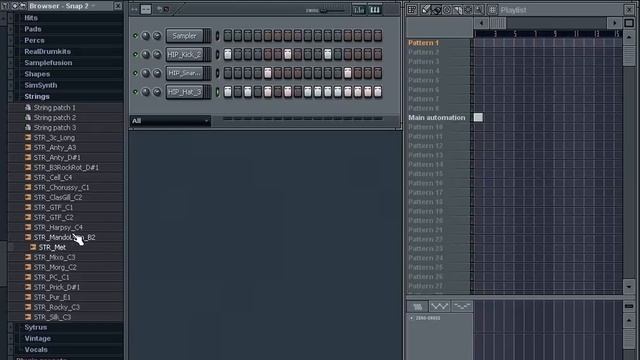640x360 pixels.
Task: Mute the Sampler channel via green LED
Action: (135, 36)
